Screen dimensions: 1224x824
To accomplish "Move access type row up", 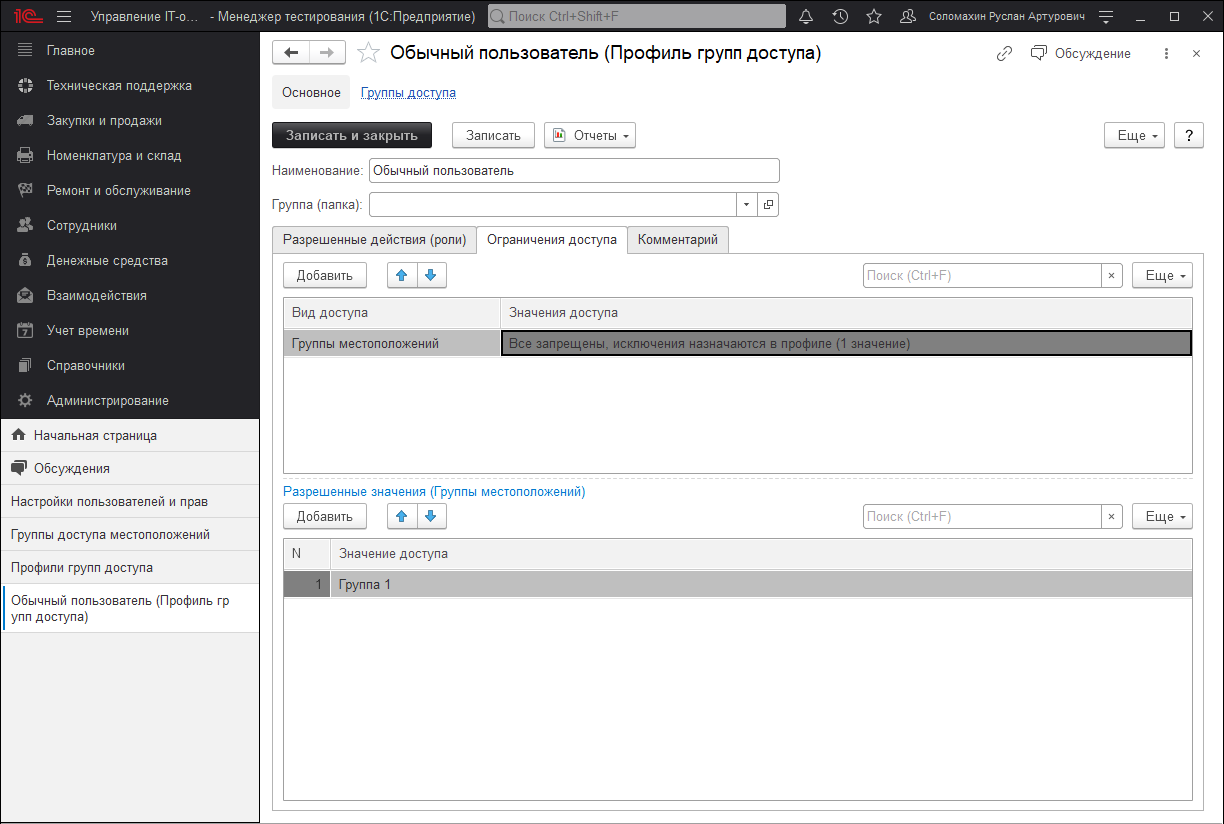I will (x=402, y=275).
